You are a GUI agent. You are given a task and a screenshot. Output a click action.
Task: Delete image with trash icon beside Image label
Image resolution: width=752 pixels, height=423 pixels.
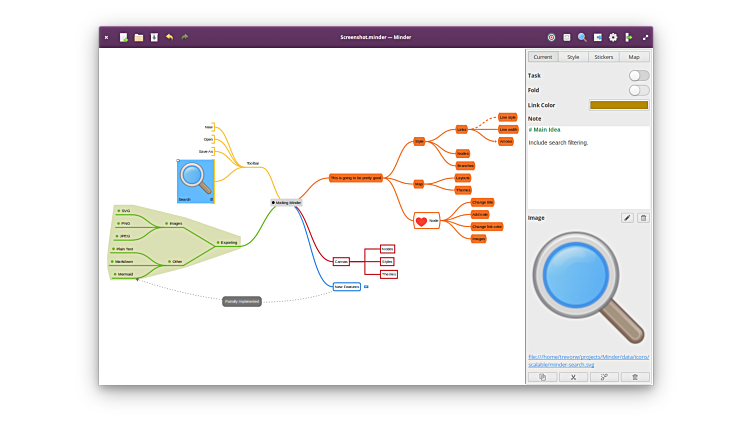pos(643,217)
